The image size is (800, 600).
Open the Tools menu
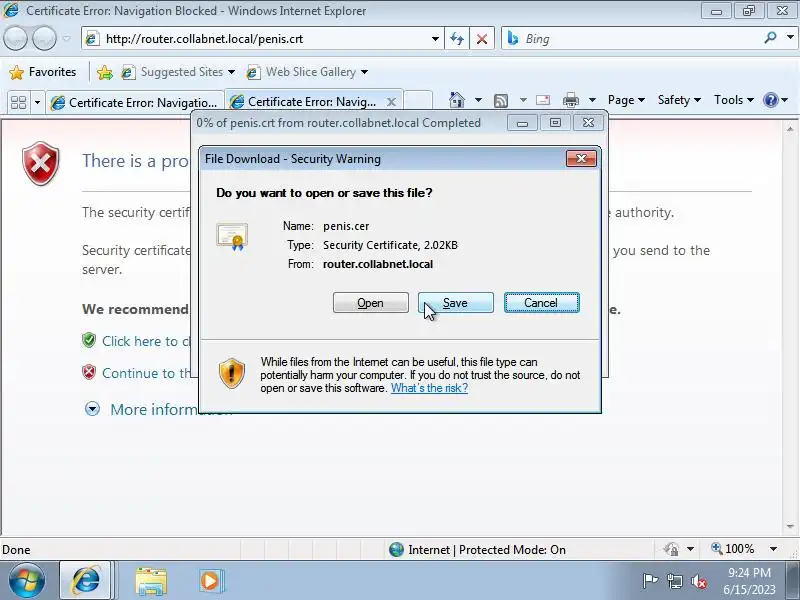coord(734,100)
